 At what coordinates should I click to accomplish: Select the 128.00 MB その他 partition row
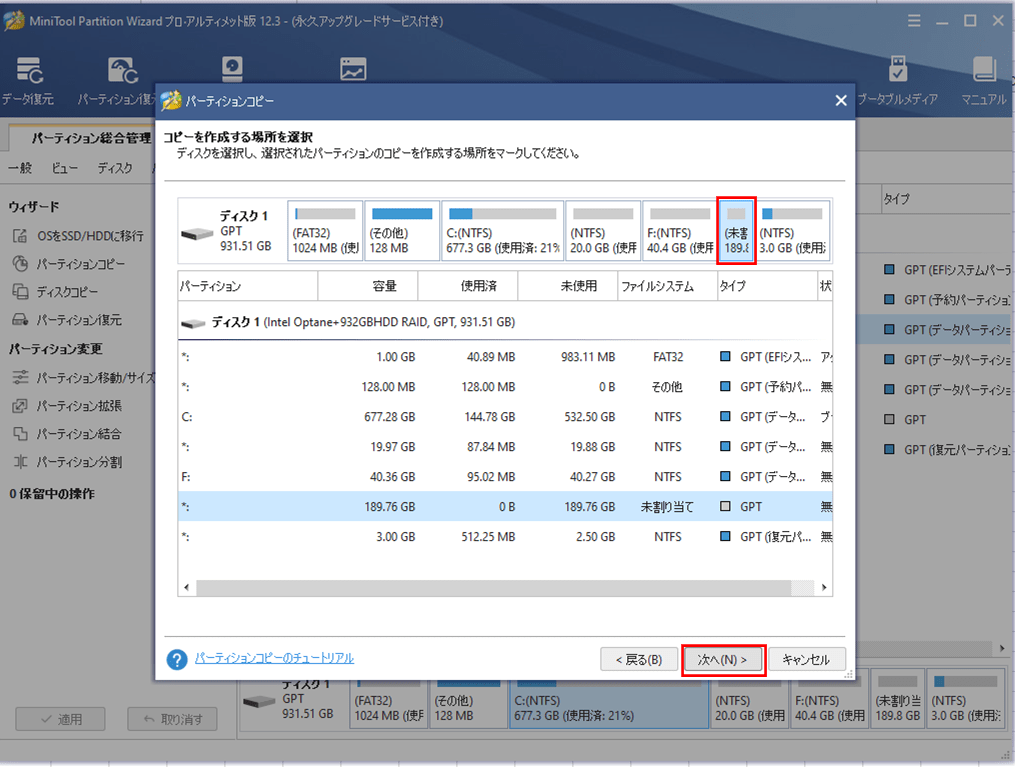coord(505,386)
